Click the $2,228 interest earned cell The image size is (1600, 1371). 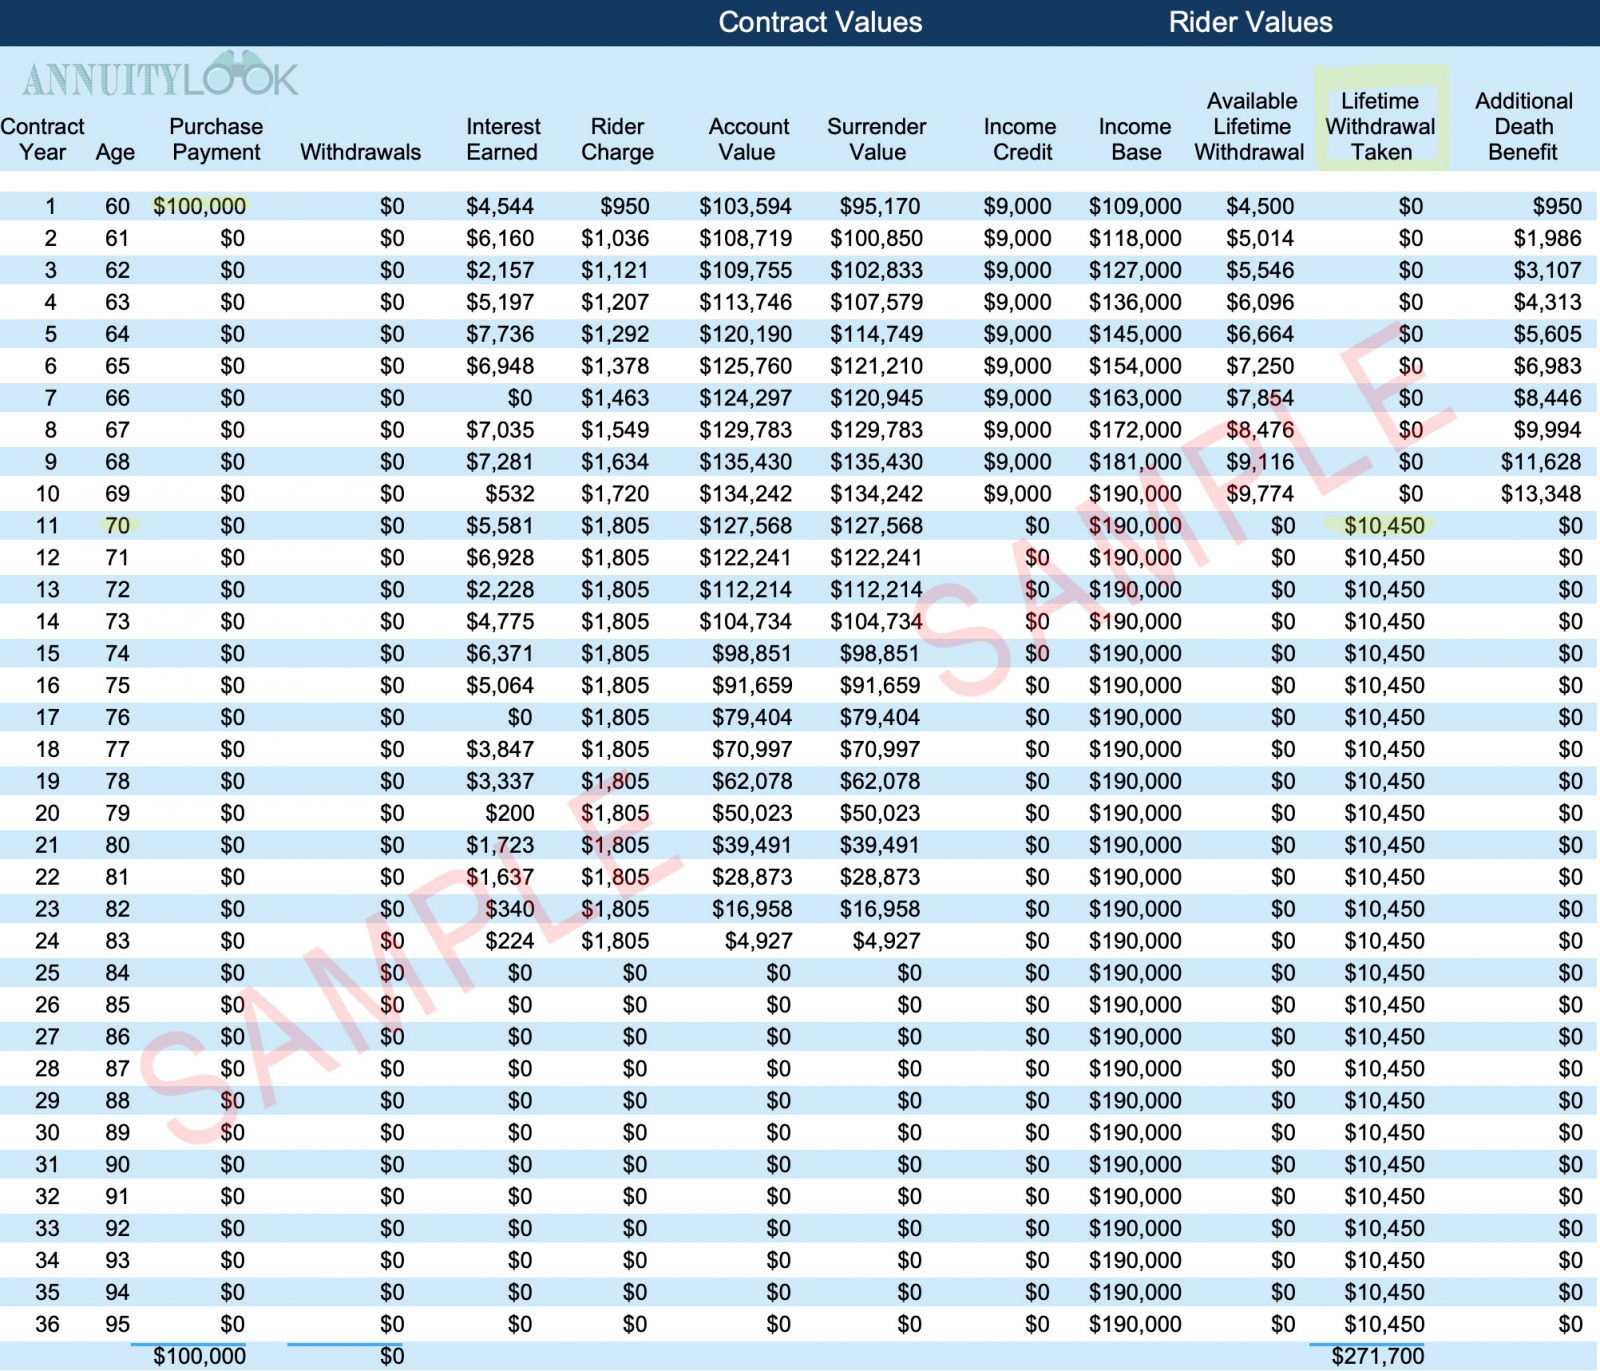pos(500,589)
